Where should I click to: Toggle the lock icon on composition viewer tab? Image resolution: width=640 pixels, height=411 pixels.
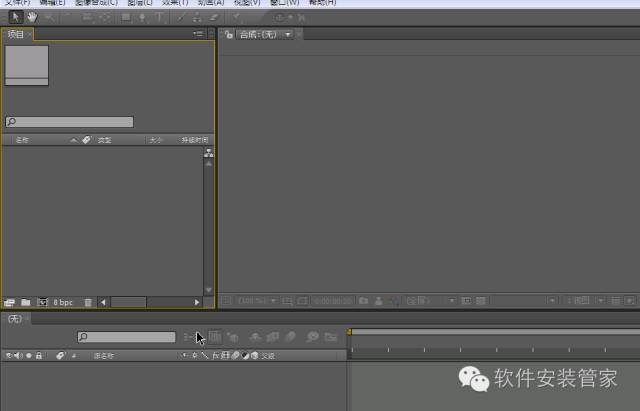(x=228, y=34)
